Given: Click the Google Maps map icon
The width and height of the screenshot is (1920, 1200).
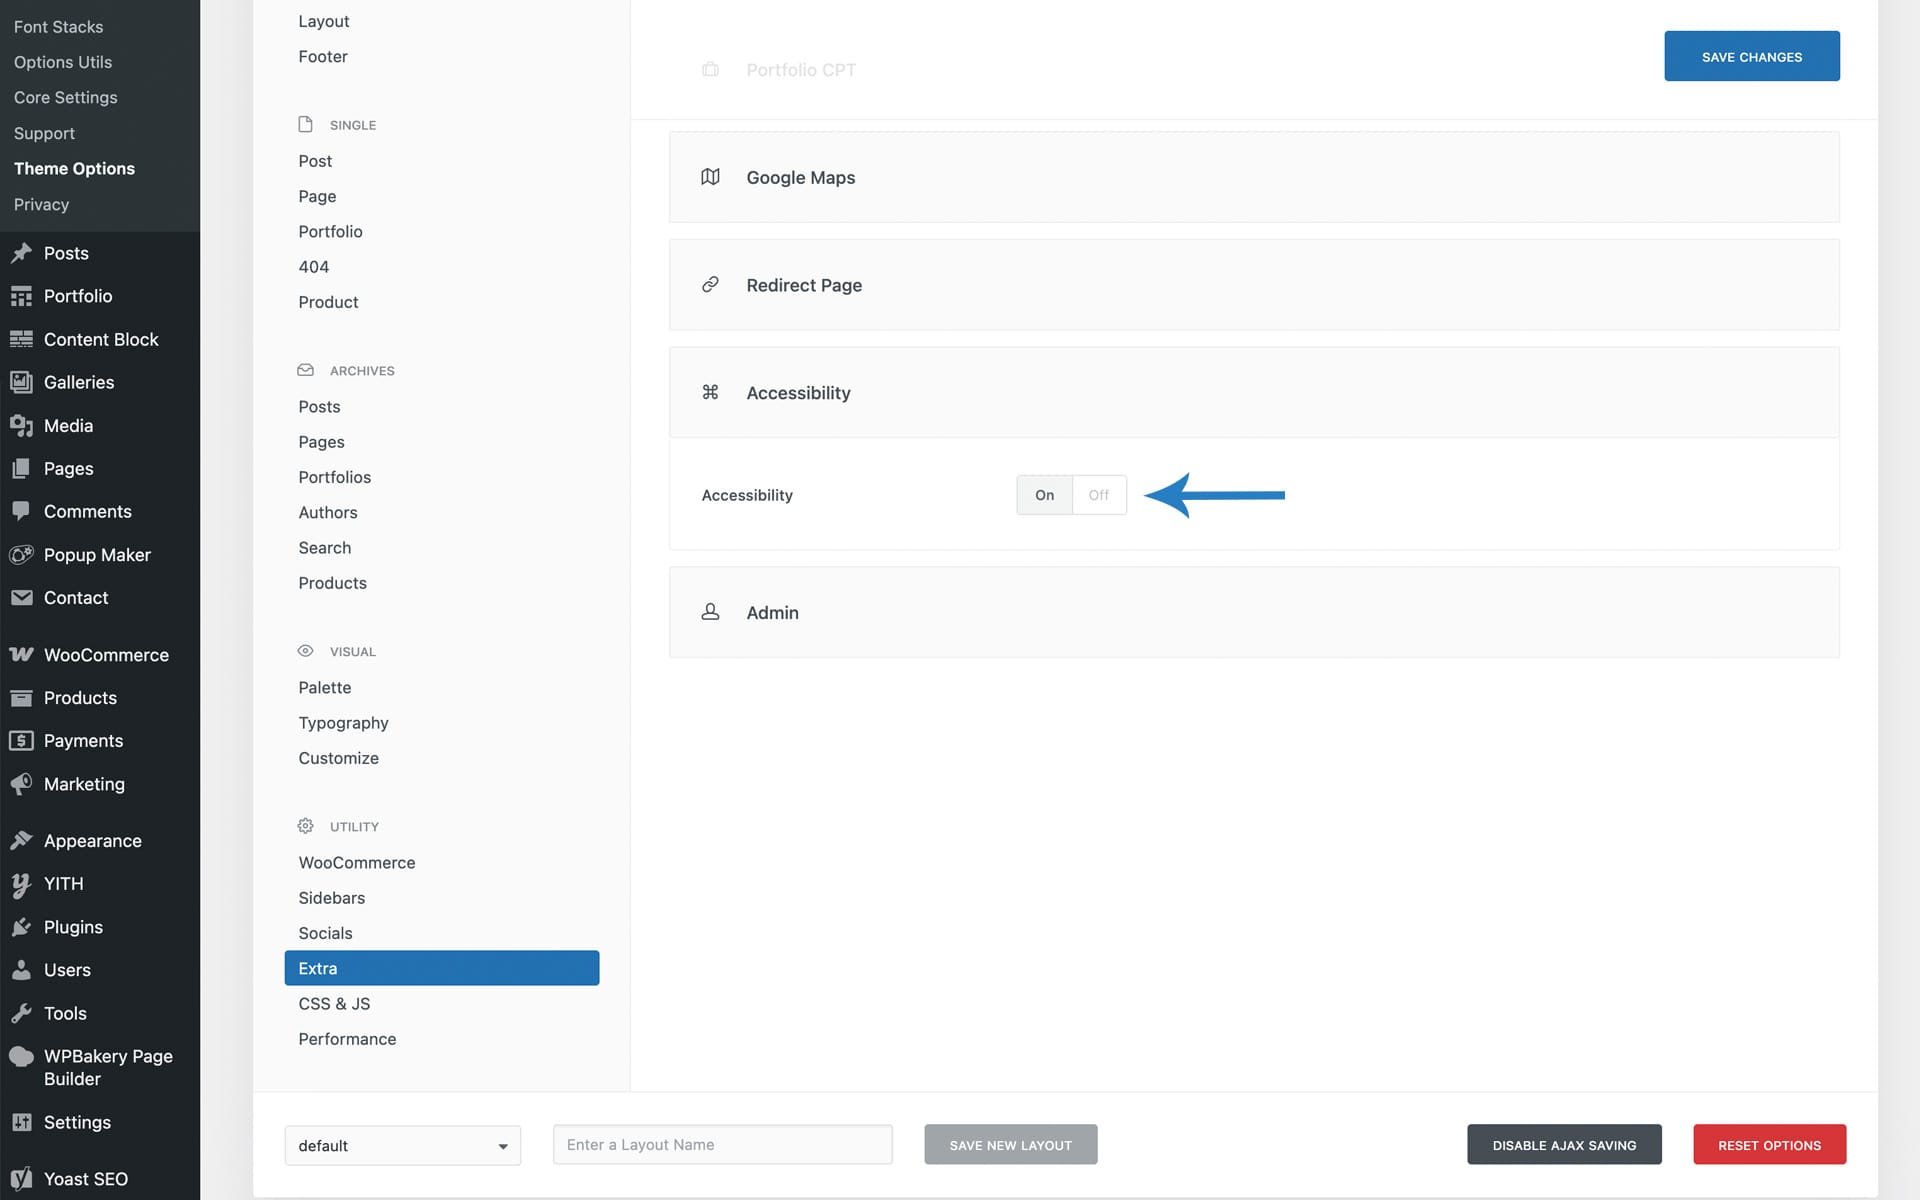Looking at the screenshot, I should 710,177.
